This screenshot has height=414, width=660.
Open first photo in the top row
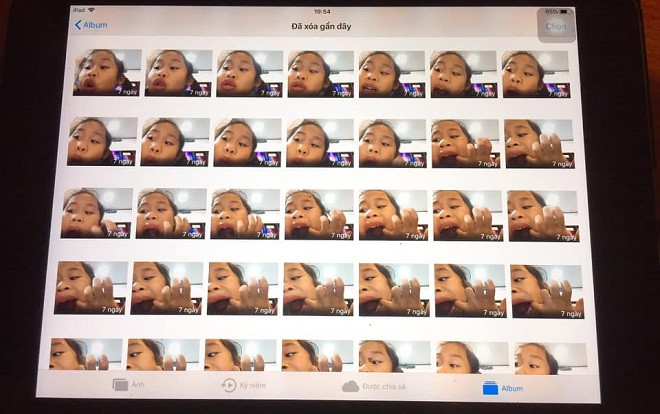(107, 73)
